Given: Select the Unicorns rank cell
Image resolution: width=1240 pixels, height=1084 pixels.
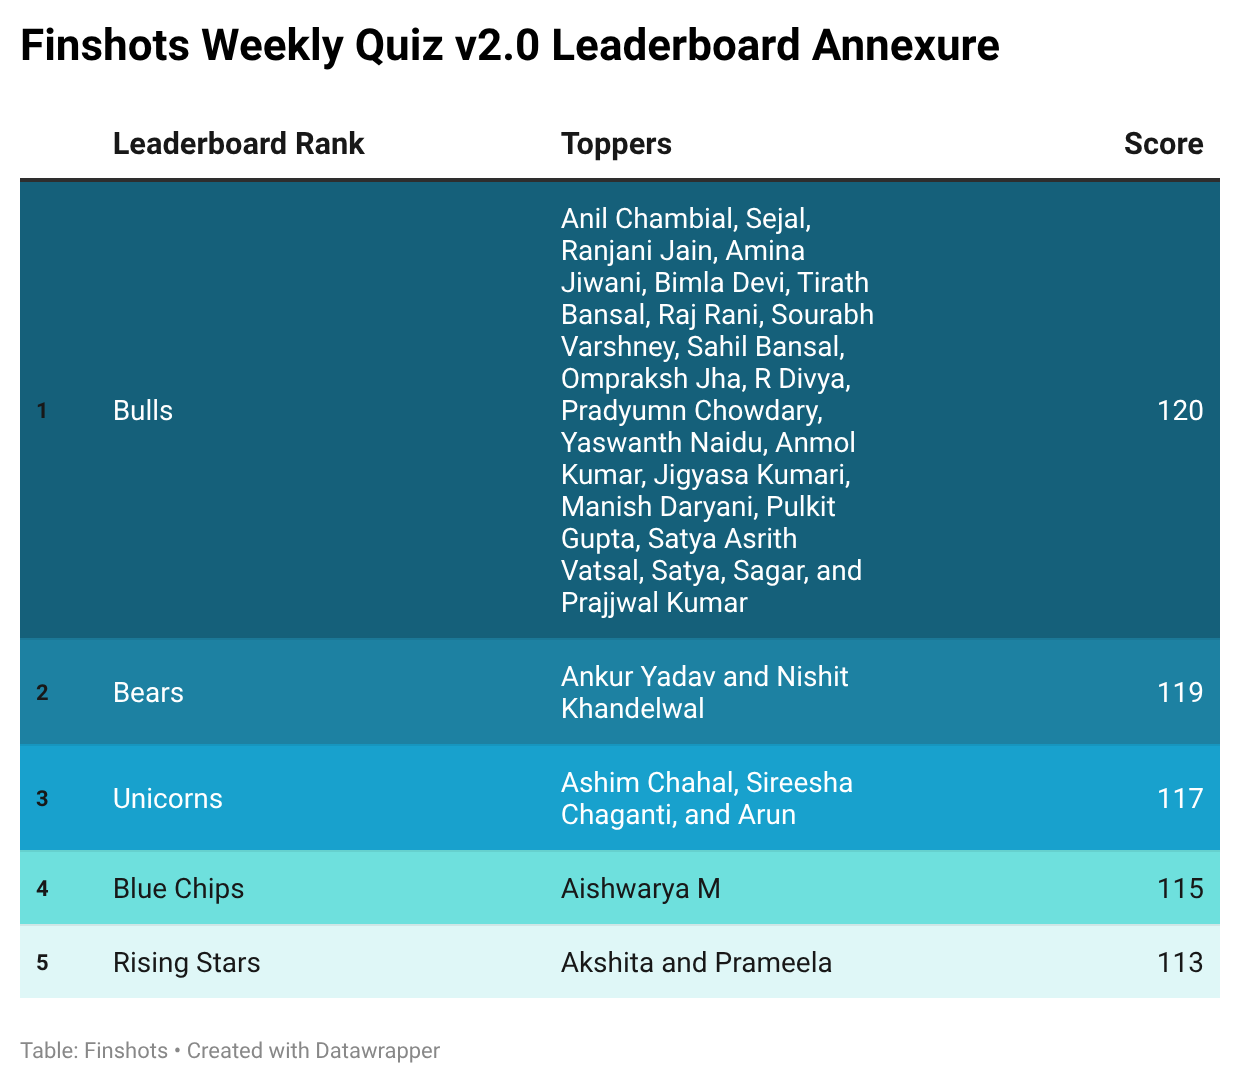Looking at the screenshot, I should [x=167, y=799].
